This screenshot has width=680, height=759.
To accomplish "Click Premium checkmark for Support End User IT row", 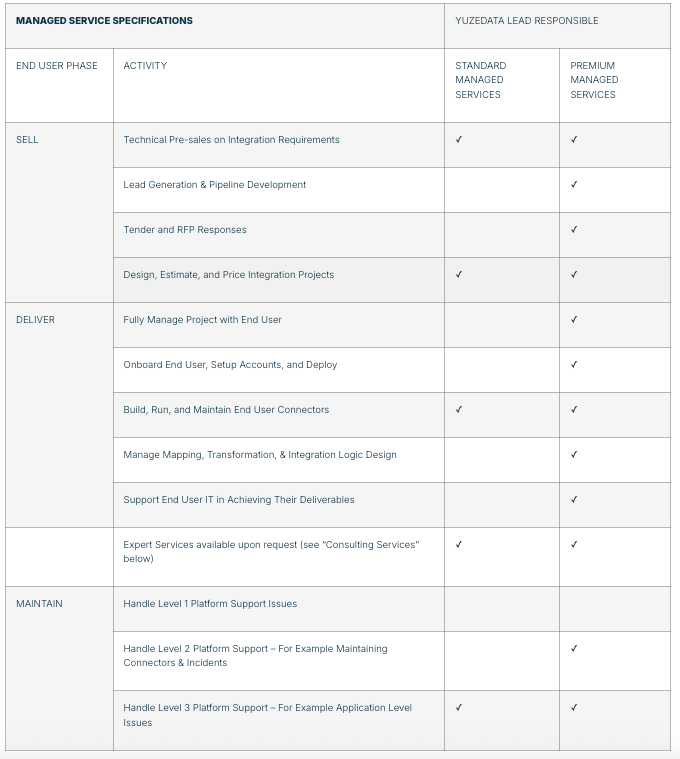I will (x=574, y=500).
